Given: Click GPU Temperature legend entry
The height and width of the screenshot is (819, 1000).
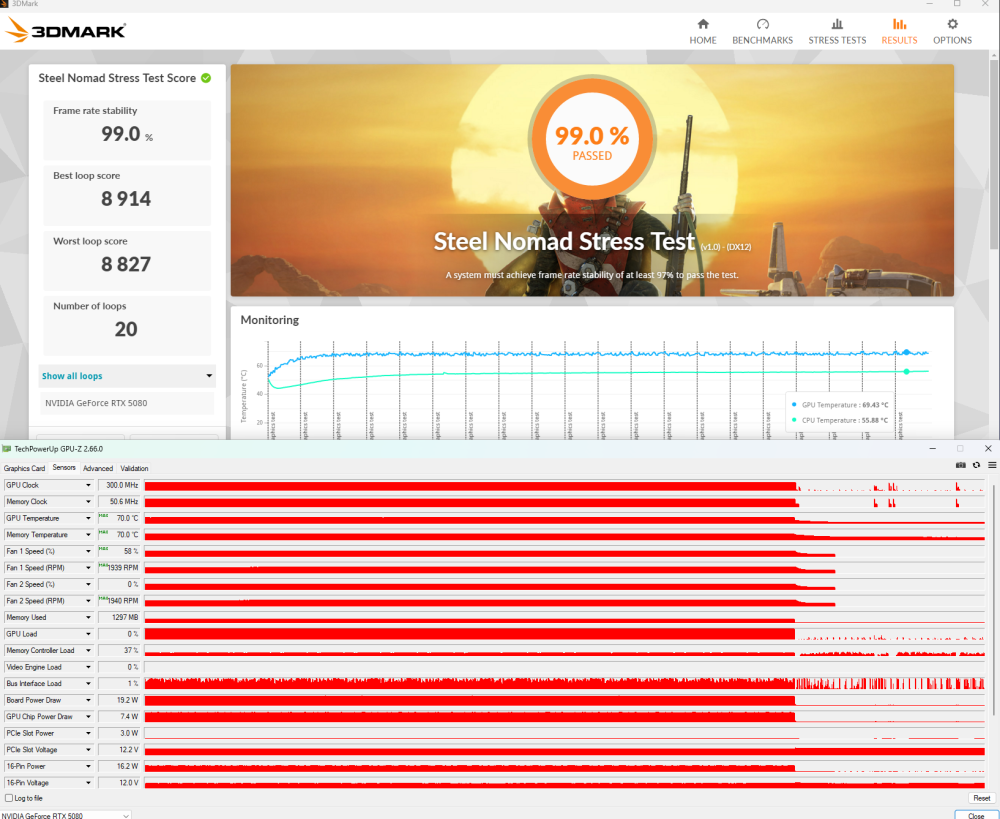Looking at the screenshot, I should pos(840,404).
